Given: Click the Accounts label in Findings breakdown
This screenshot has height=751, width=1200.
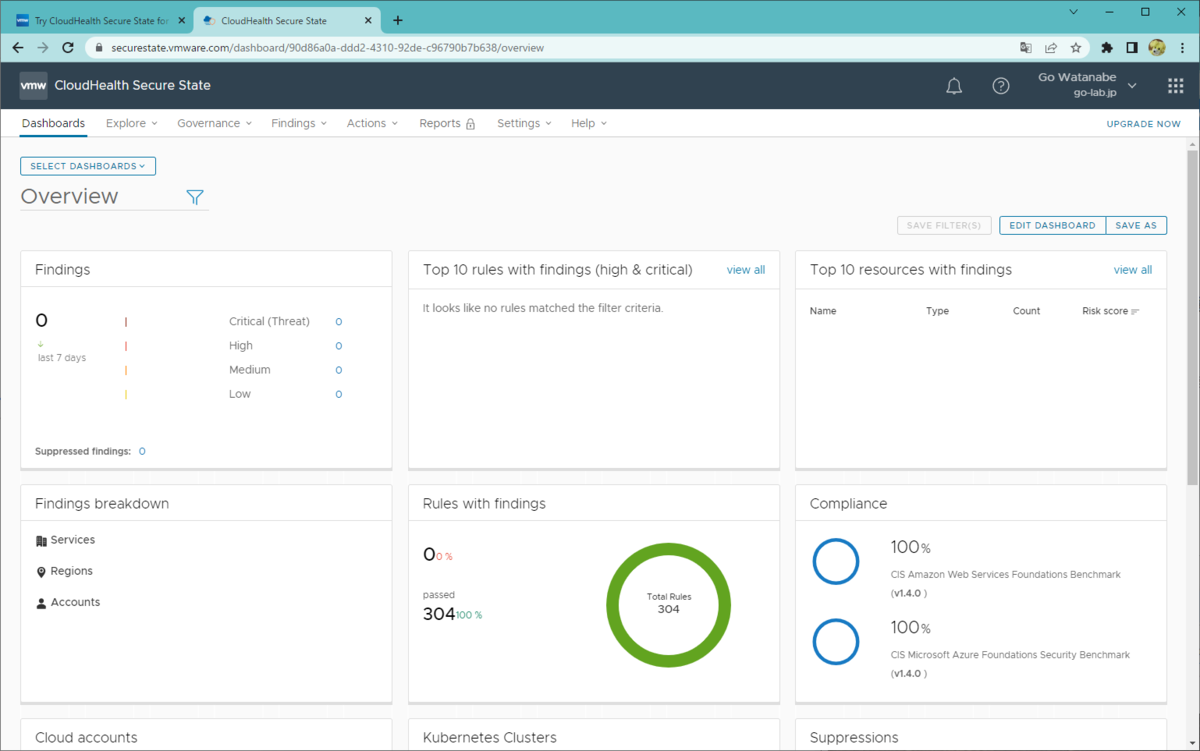Looking at the screenshot, I should 76,602.
